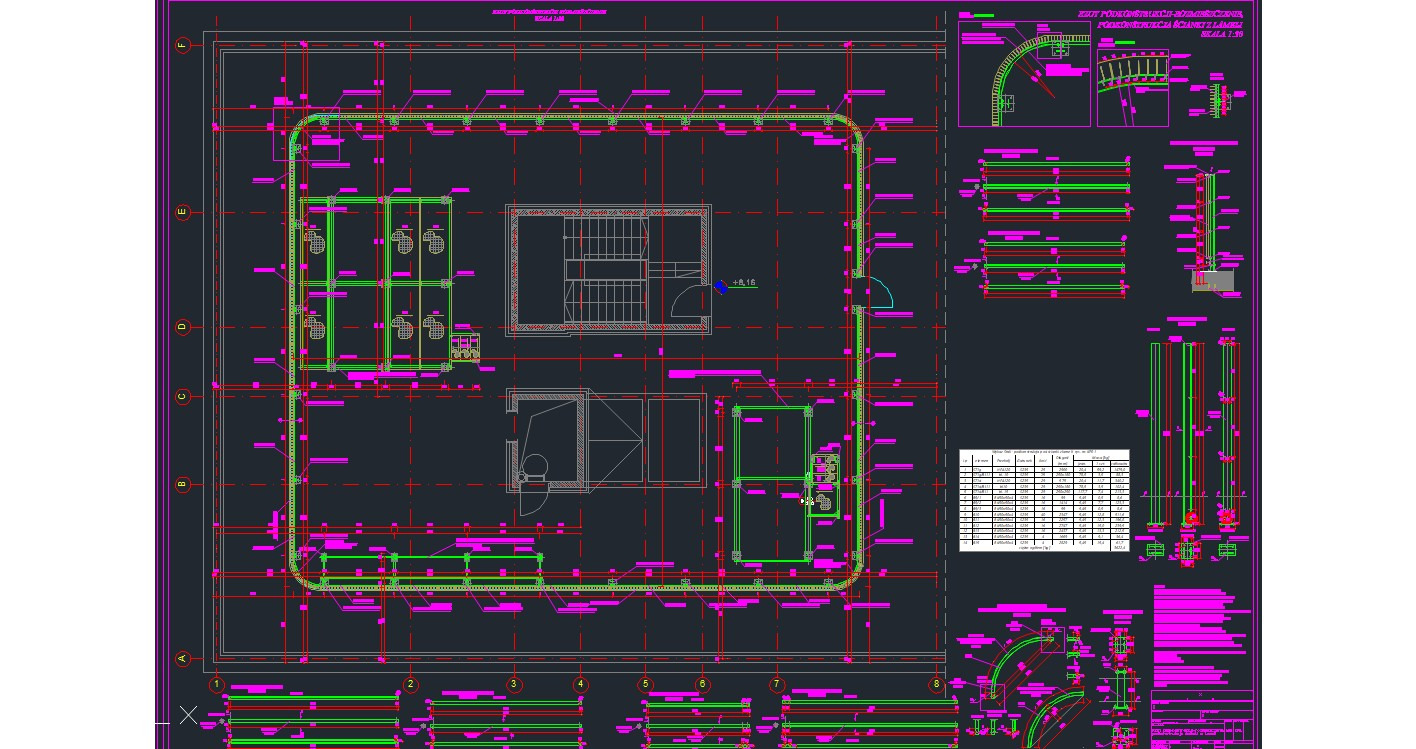Click grid bubble 8 near the bottom right

pos(937,684)
